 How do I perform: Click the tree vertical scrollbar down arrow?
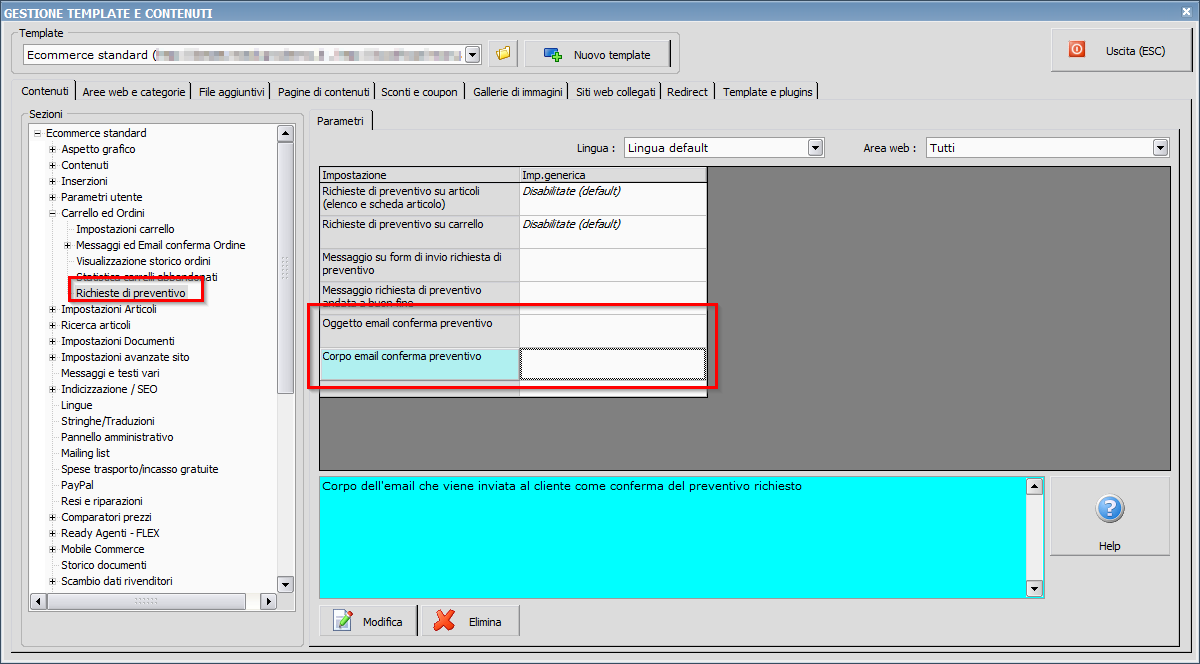click(x=285, y=584)
